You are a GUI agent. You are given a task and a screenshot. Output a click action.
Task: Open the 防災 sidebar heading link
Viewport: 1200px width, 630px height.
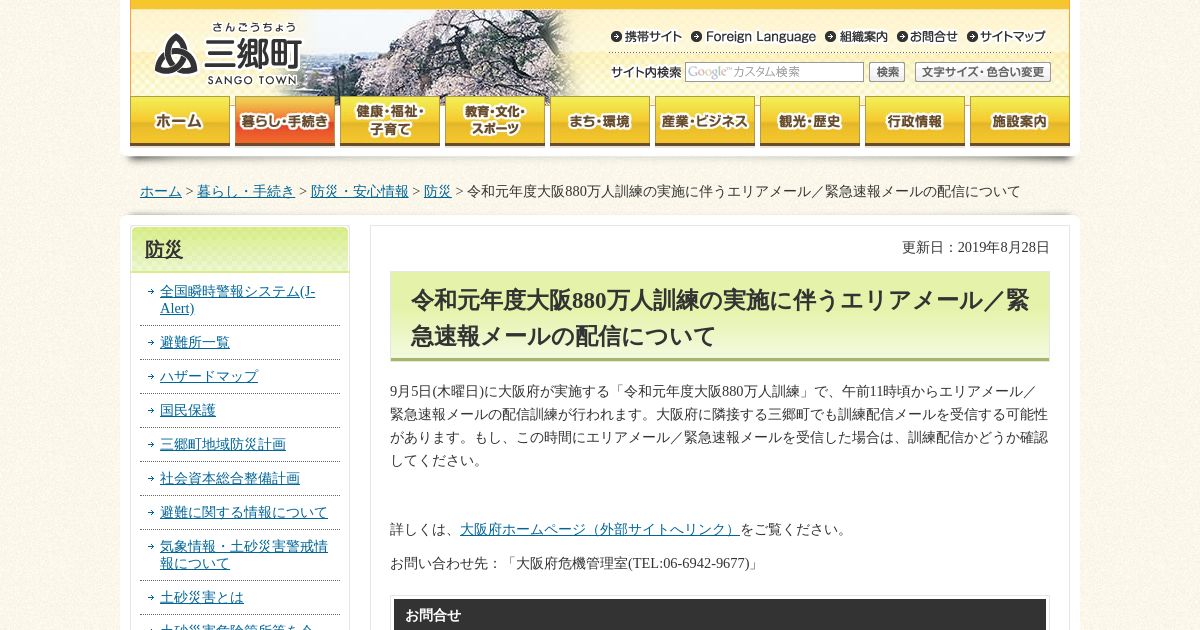(x=164, y=249)
